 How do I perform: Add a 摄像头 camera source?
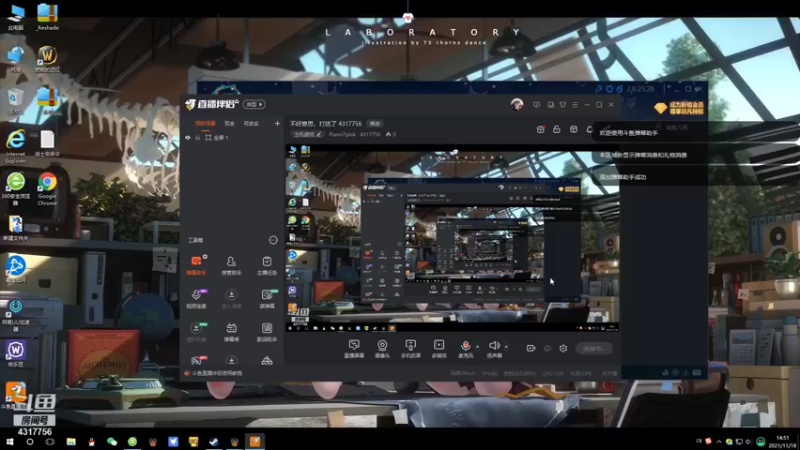click(382, 348)
